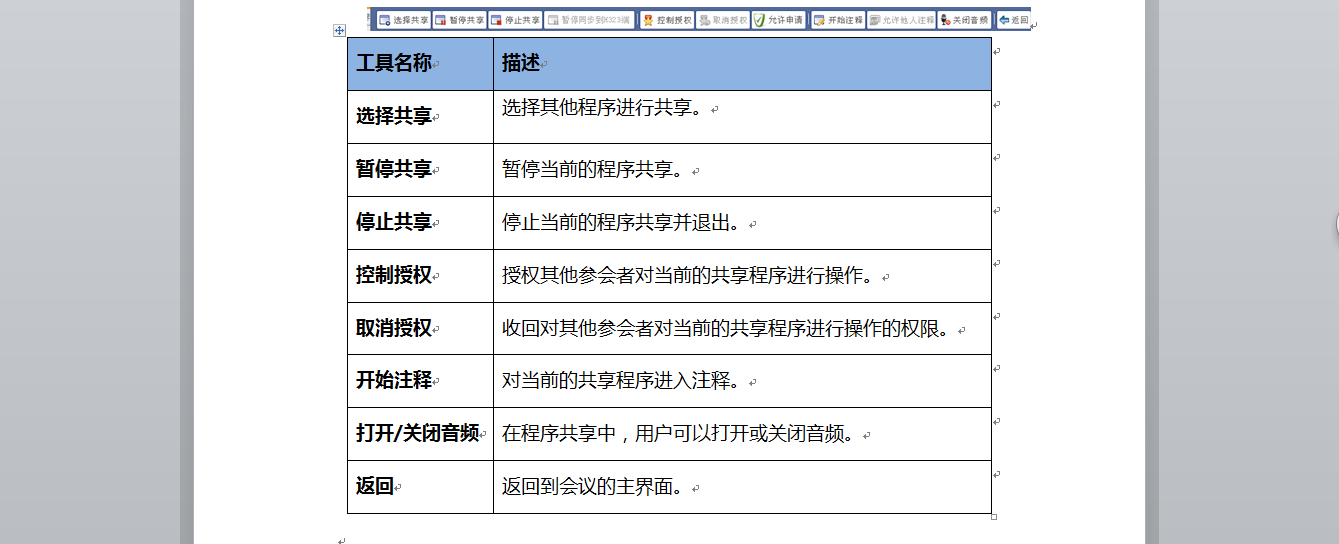Click the 开始注释 table row name cell
Screen dimensions: 1339x544
click(394, 381)
